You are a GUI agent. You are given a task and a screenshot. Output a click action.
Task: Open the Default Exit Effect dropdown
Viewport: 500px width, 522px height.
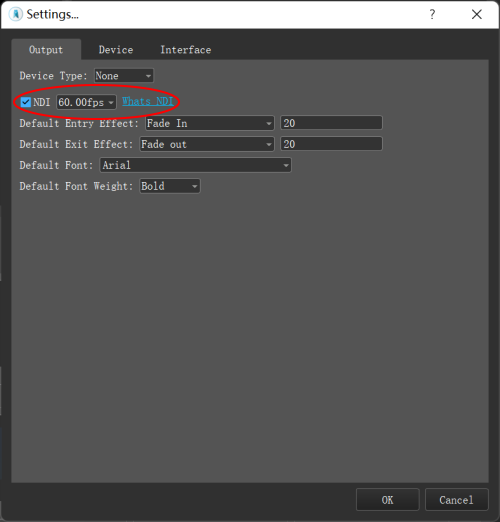click(x=207, y=144)
